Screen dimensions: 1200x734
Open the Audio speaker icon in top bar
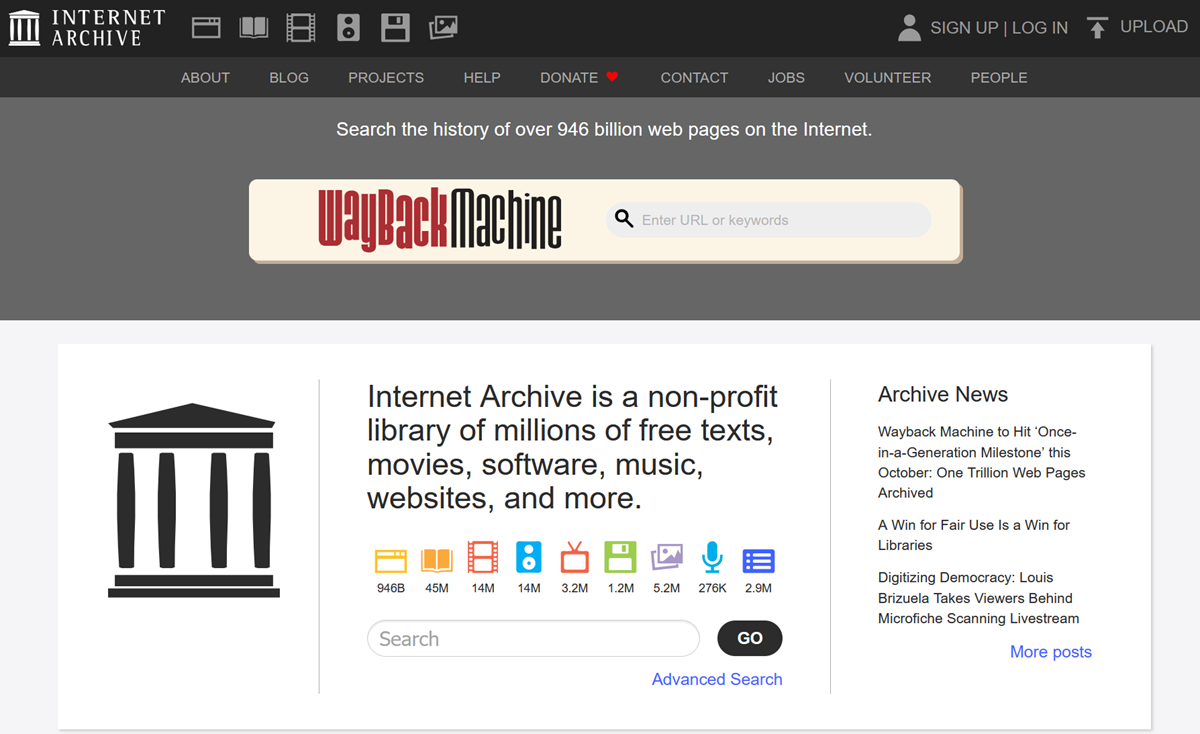click(348, 28)
